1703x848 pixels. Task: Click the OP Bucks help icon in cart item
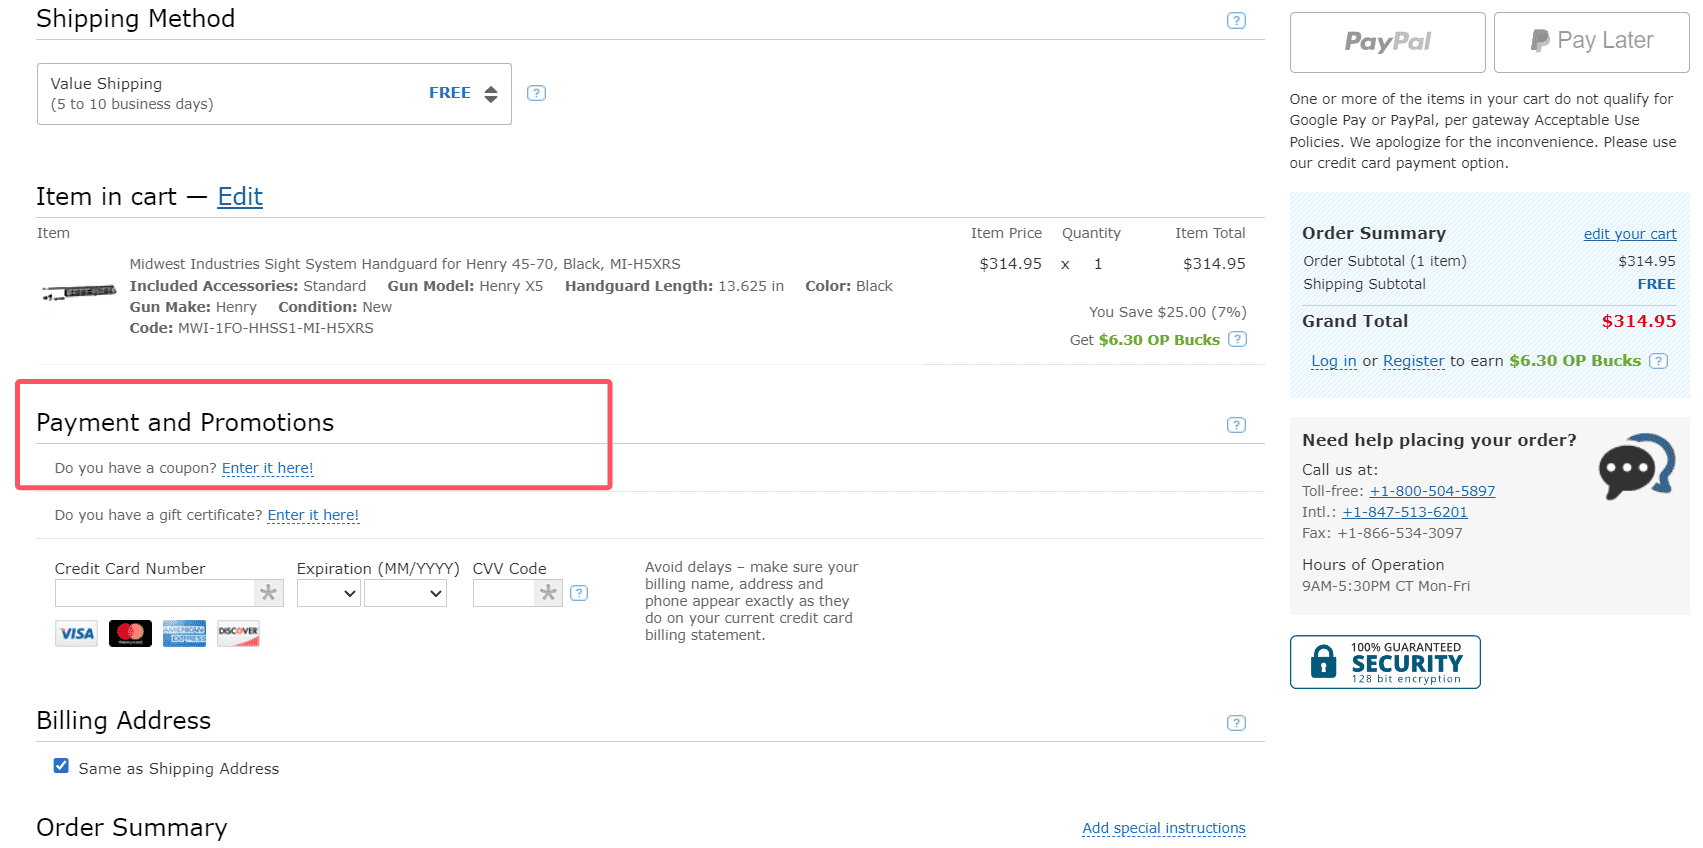click(x=1237, y=339)
